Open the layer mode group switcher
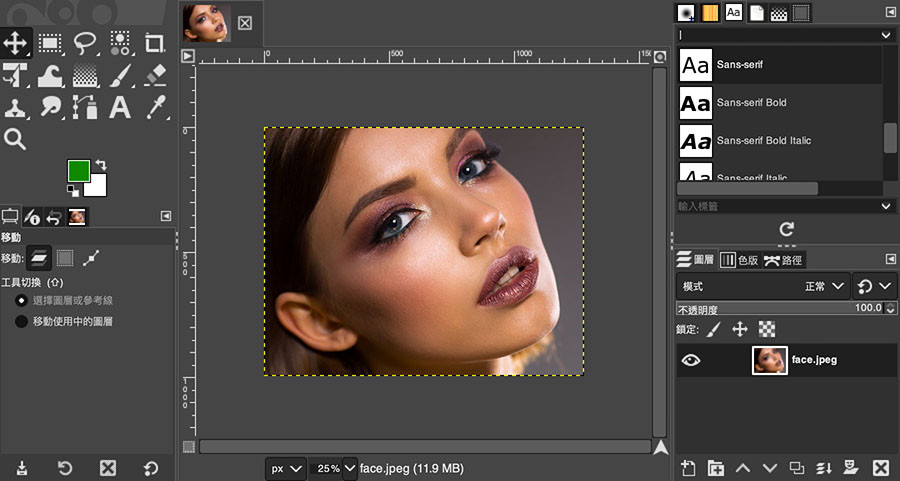 click(874, 286)
